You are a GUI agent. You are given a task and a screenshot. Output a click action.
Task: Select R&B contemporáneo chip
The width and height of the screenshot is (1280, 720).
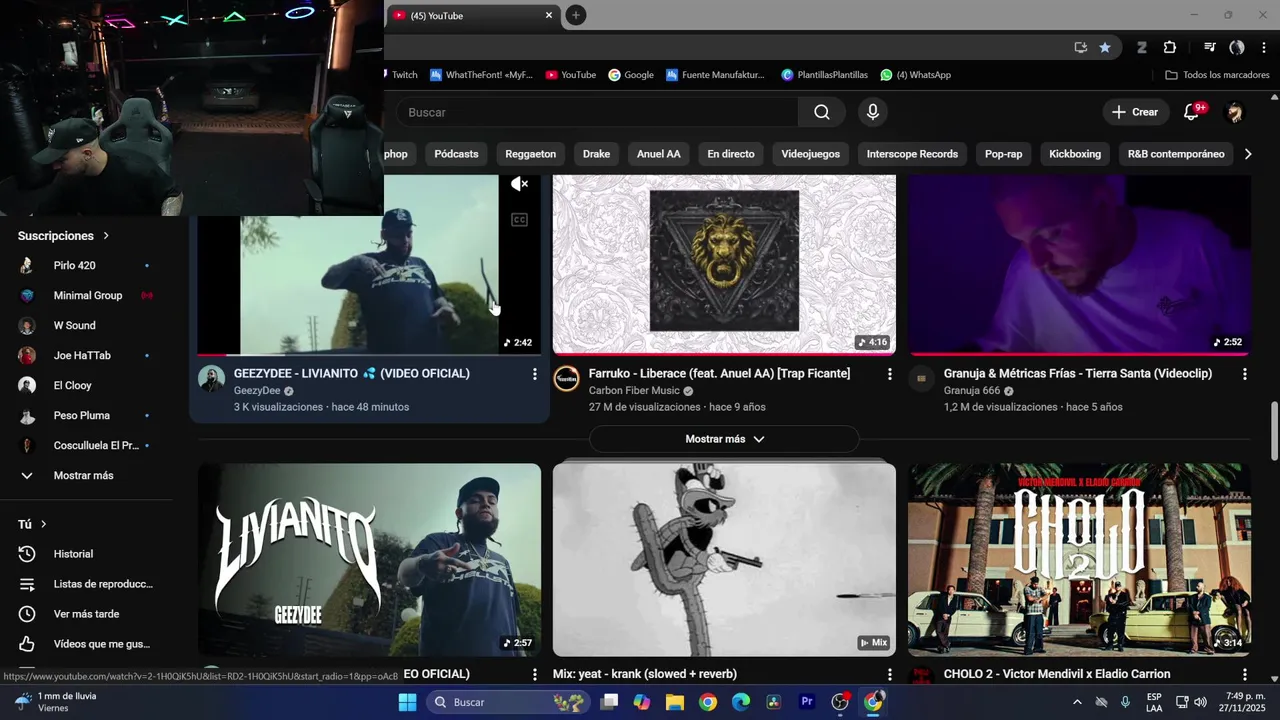click(1176, 154)
